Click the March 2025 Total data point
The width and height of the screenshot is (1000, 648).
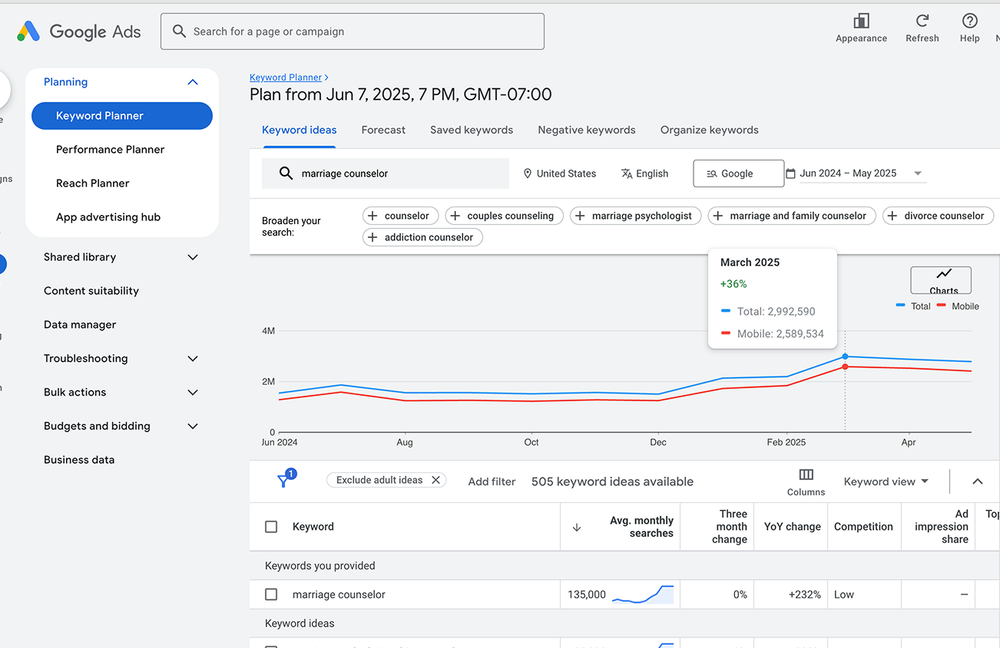tap(845, 357)
